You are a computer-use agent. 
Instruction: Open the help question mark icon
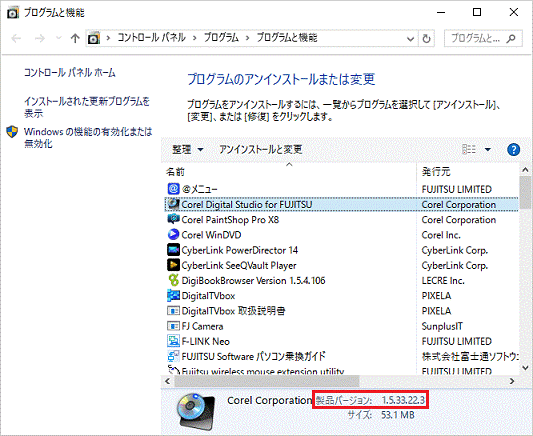[x=513, y=150]
